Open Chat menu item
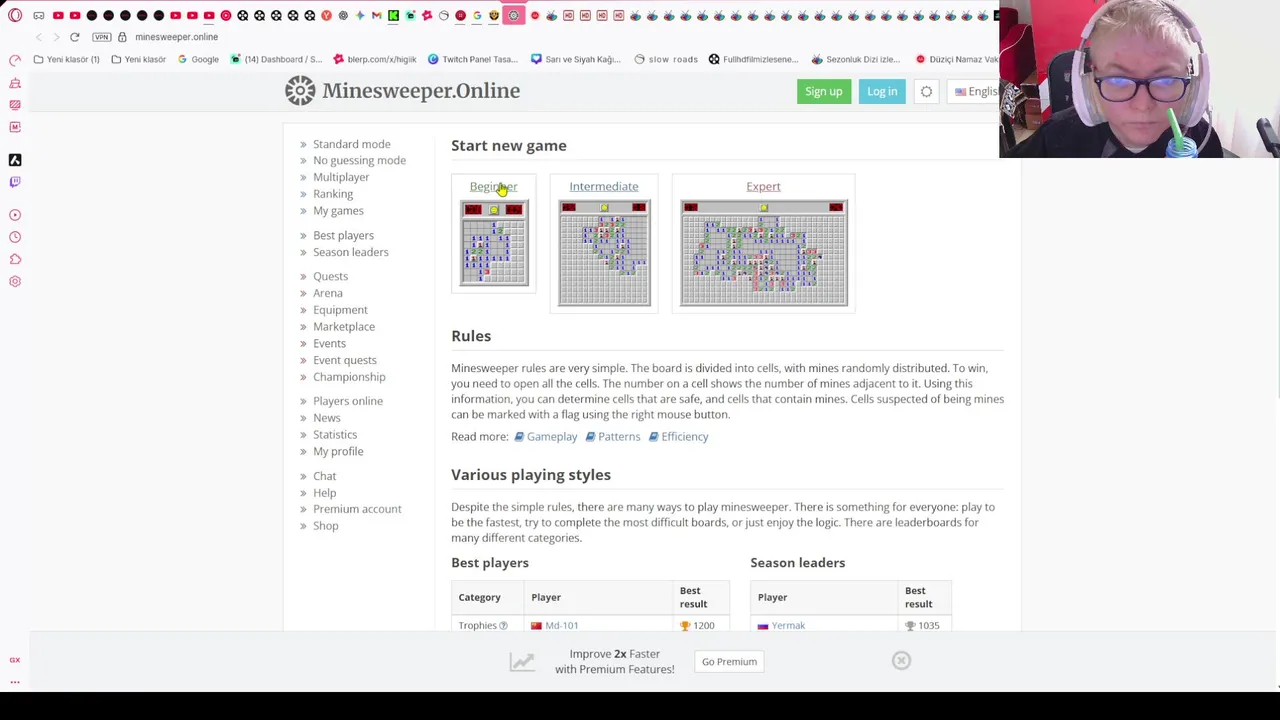1280x720 pixels. (324, 476)
